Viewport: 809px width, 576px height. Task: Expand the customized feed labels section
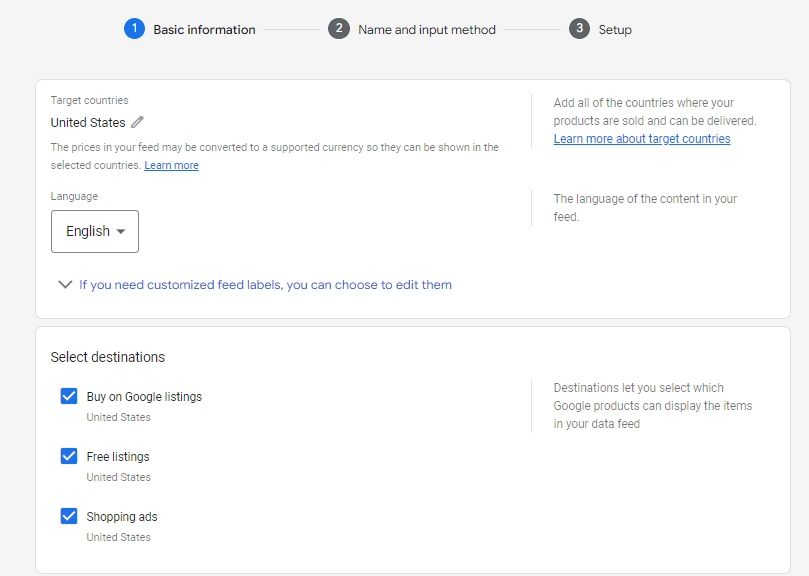(265, 285)
